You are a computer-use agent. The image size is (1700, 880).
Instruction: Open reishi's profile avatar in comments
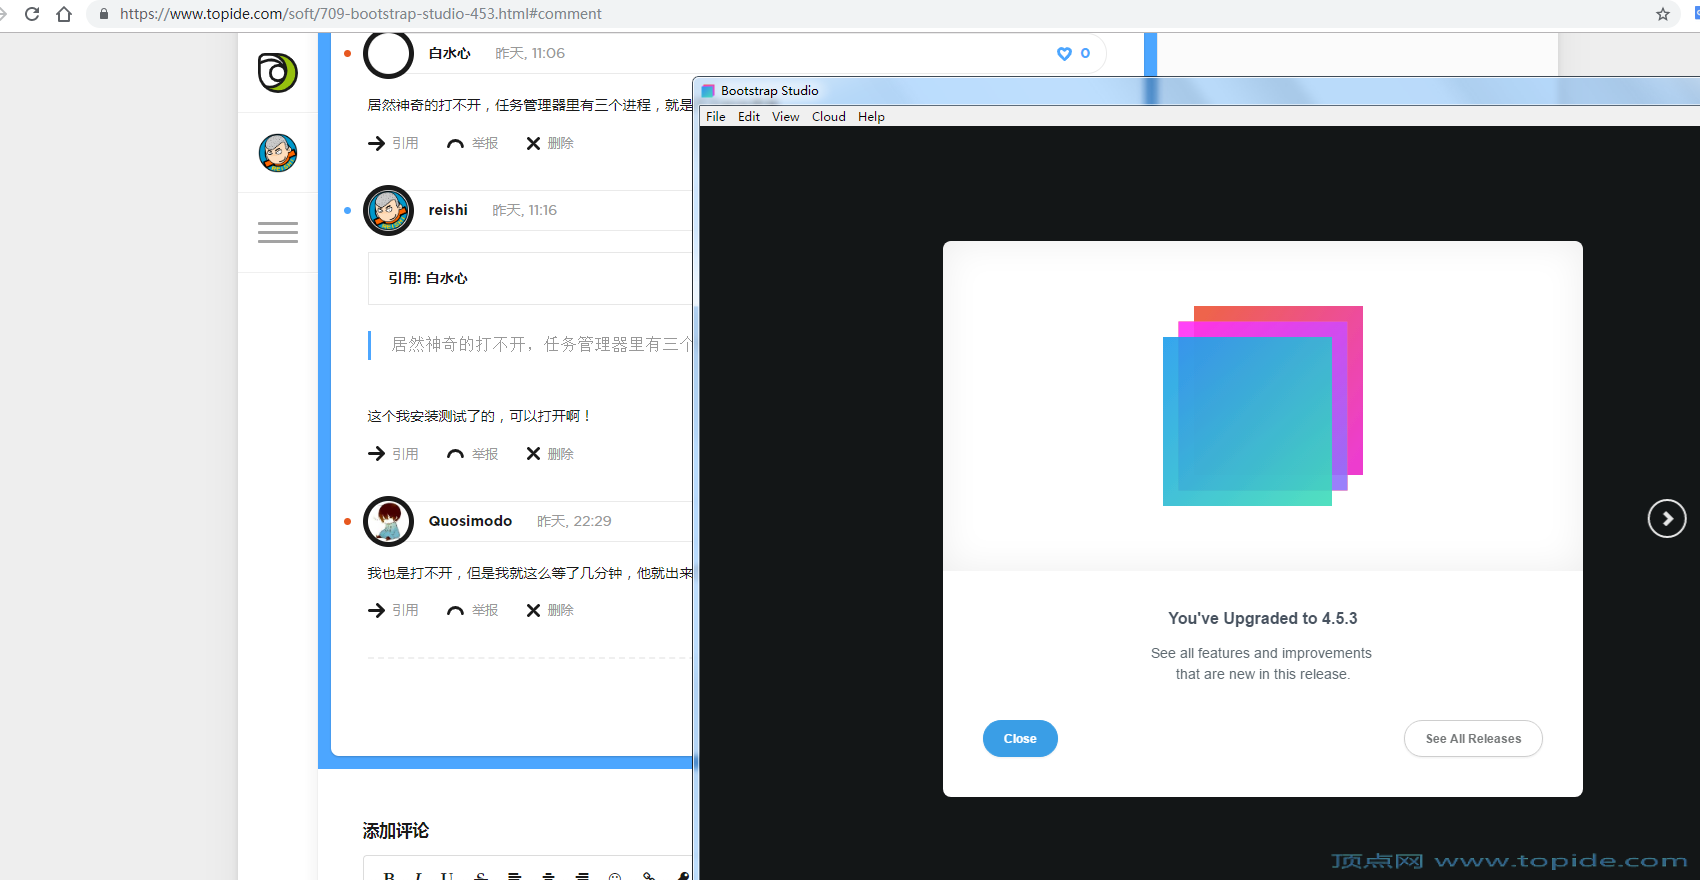coord(388,210)
